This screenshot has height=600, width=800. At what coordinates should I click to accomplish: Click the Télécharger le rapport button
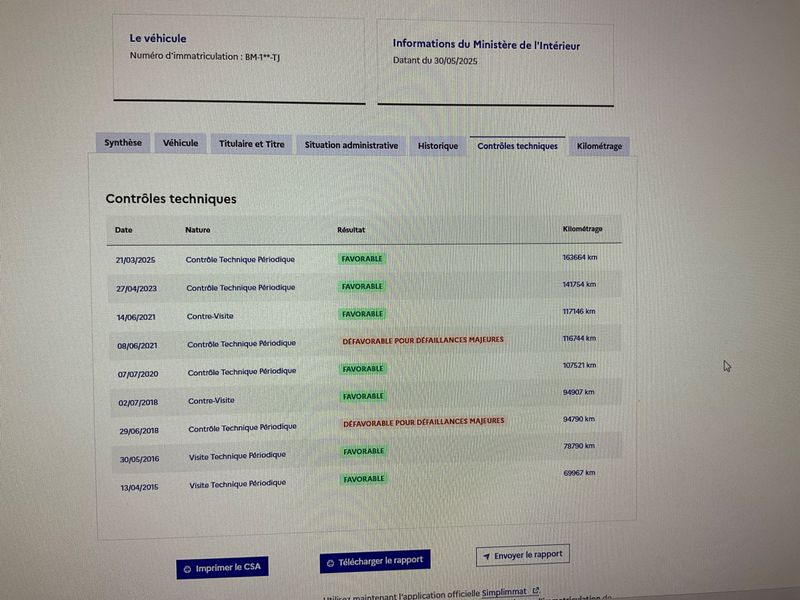pyautogui.click(x=375, y=561)
